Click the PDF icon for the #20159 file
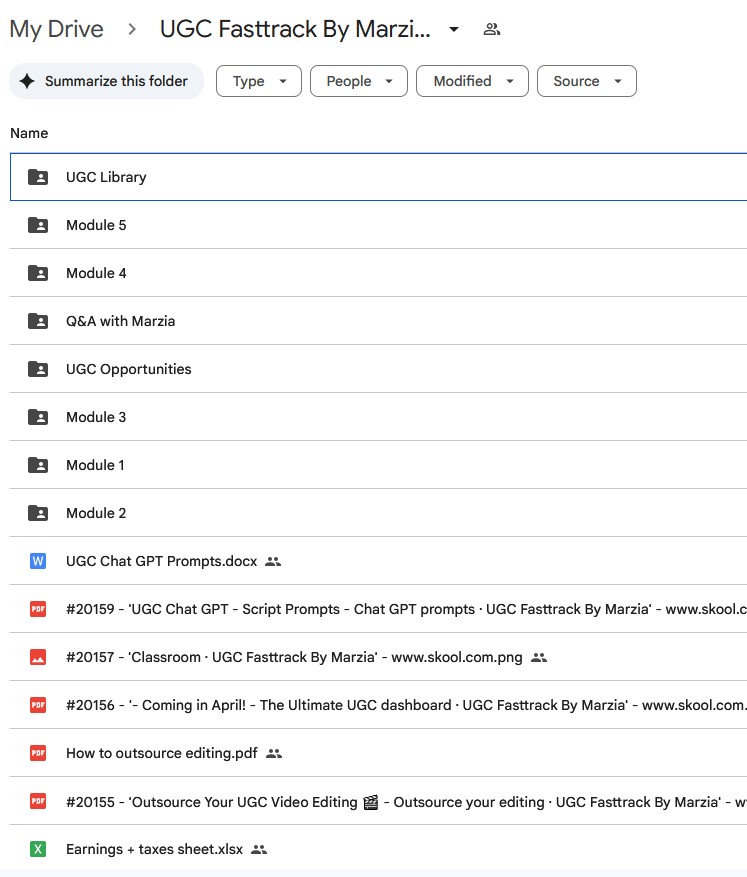747x877 pixels. [x=38, y=609]
